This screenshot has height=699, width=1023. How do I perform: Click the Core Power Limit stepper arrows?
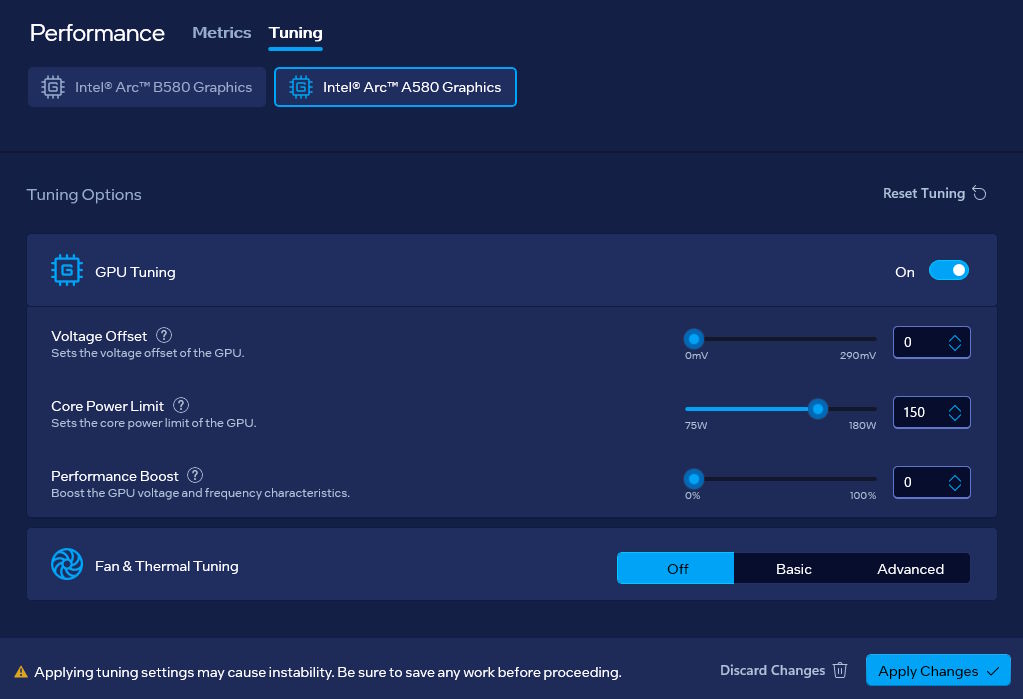click(954, 412)
